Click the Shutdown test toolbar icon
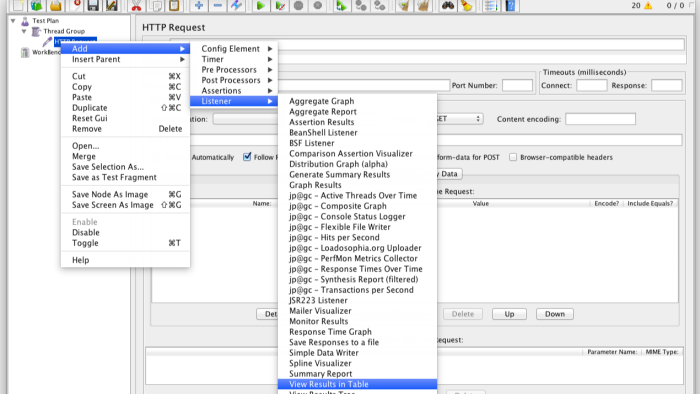This screenshot has height=394, width=700. (317, 5)
